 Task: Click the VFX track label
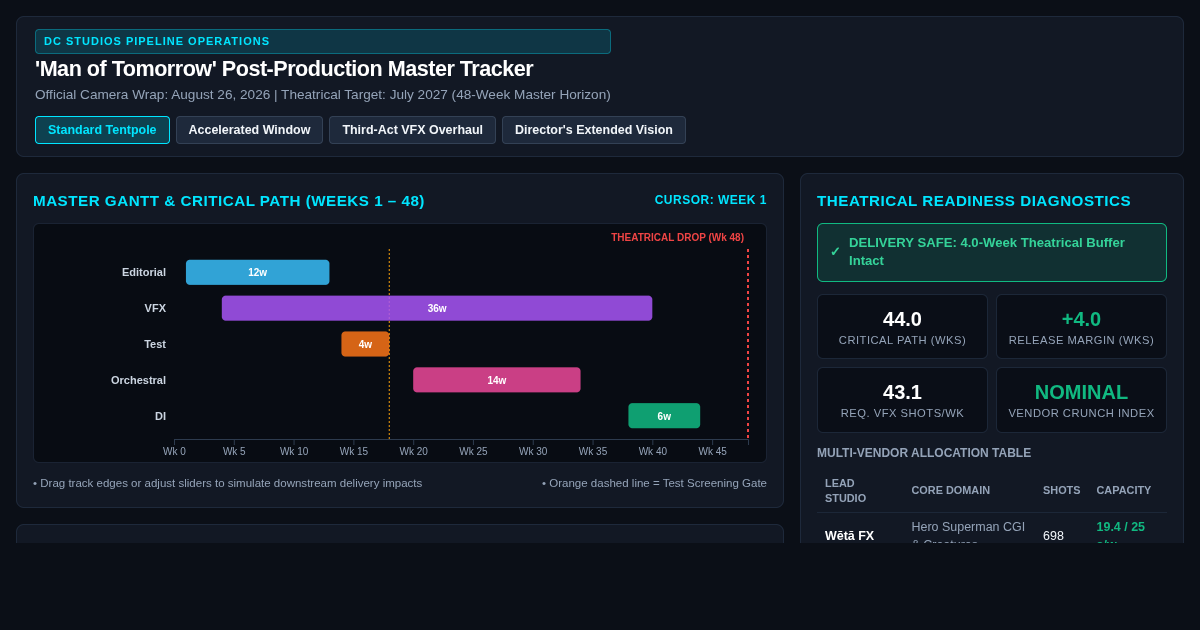[155, 308]
